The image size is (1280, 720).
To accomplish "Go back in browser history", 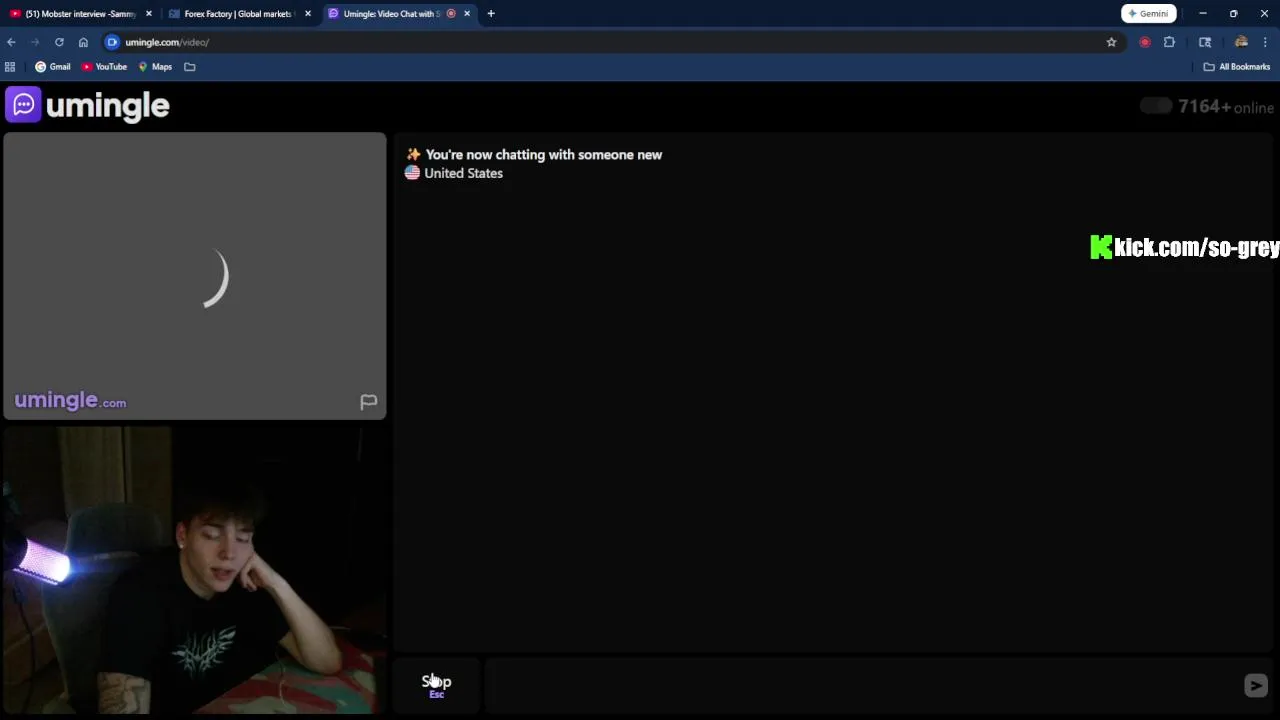I will (11, 42).
